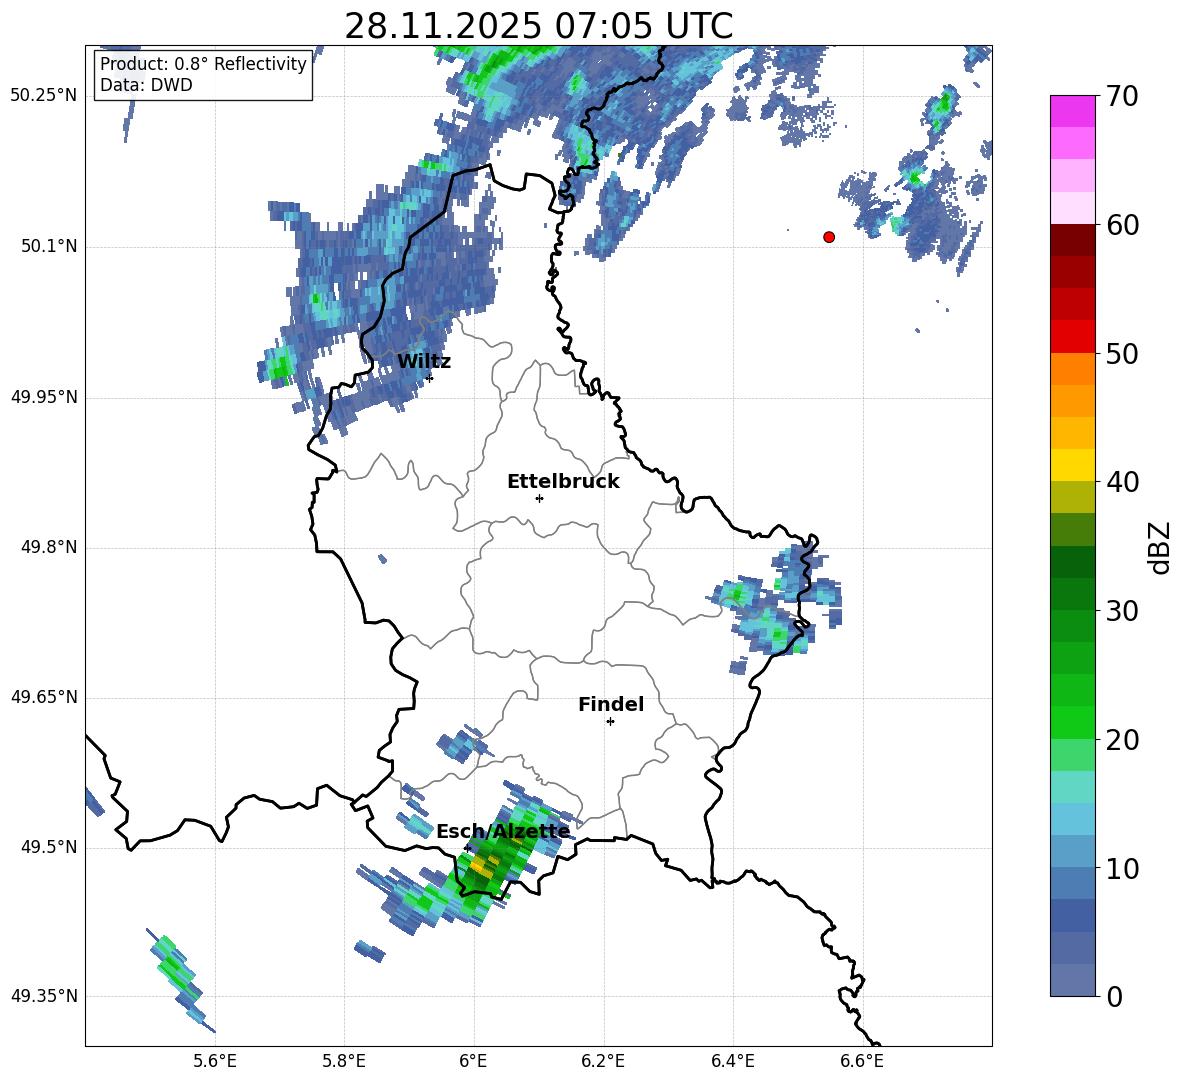Viewport: 1184px width, 1081px height.
Task: Select the Findel city label
Action: tap(611, 704)
